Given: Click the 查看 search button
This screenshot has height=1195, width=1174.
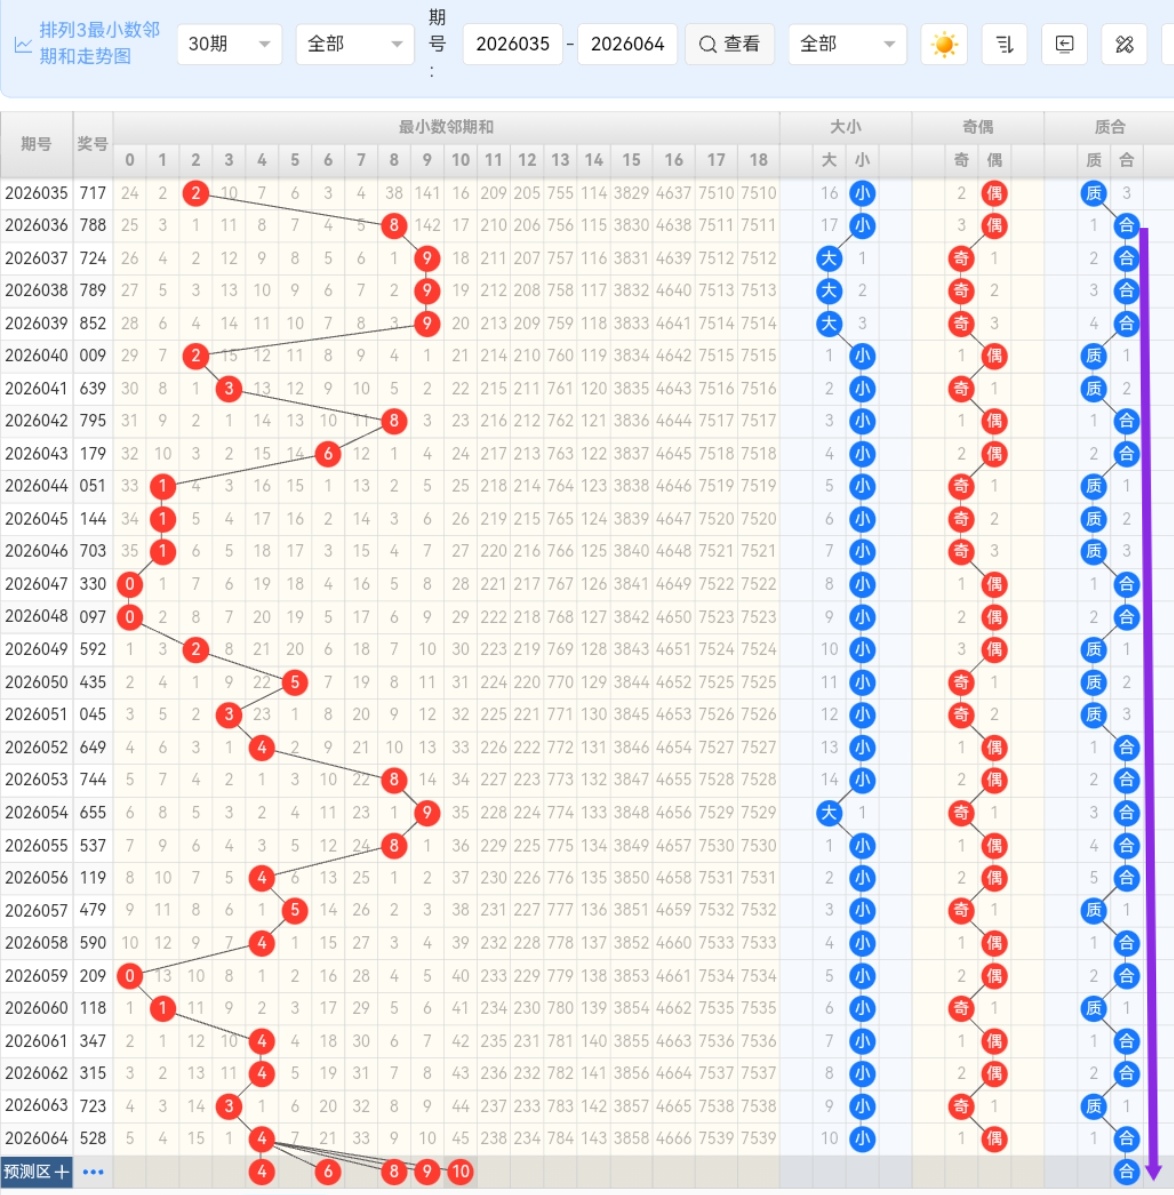Looking at the screenshot, I should [729, 45].
